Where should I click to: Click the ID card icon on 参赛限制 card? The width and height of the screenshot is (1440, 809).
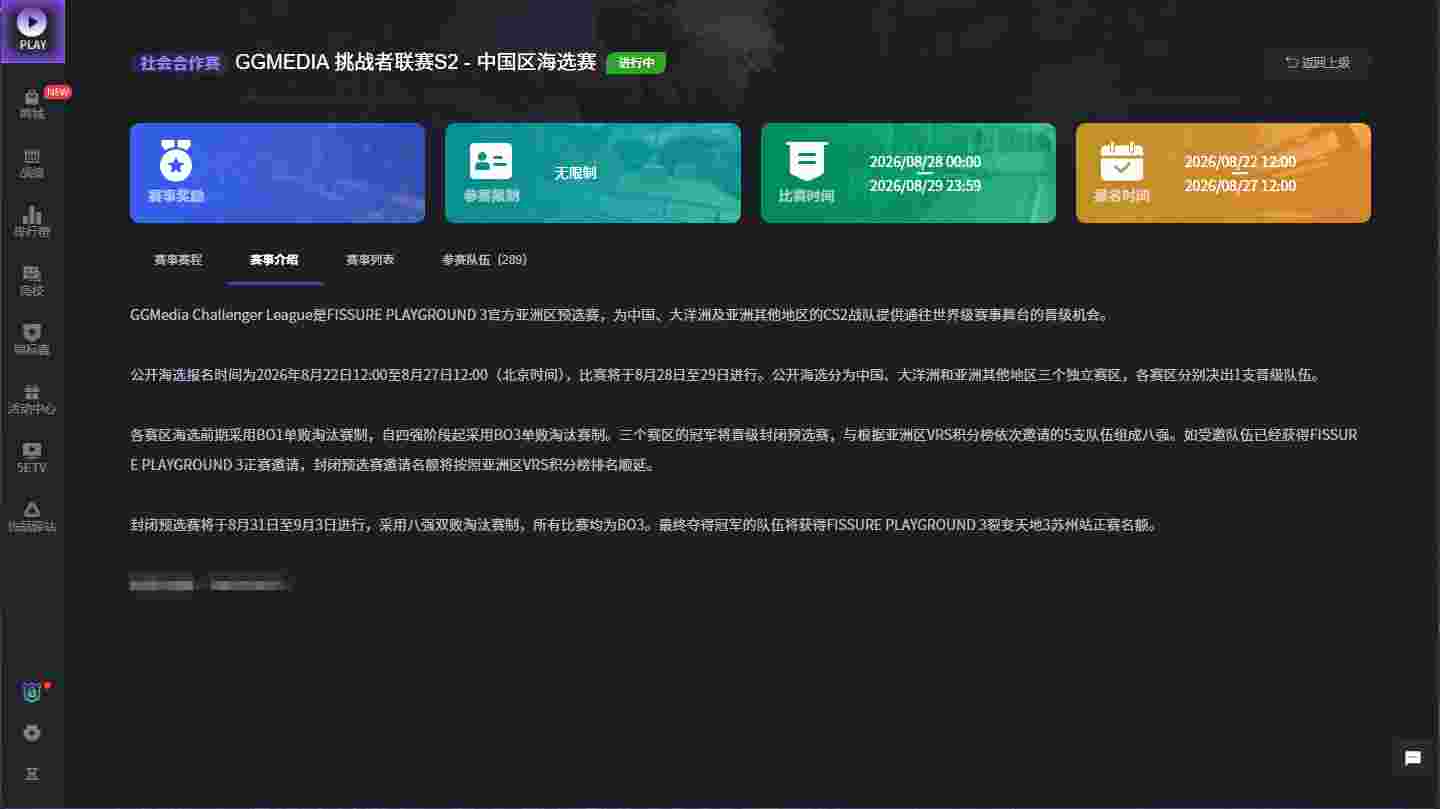pos(491,161)
